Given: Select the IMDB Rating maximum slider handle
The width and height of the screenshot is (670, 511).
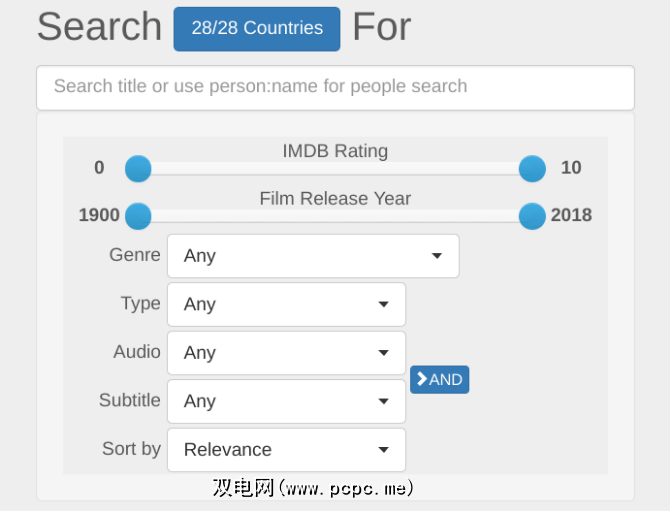Looking at the screenshot, I should click(533, 169).
